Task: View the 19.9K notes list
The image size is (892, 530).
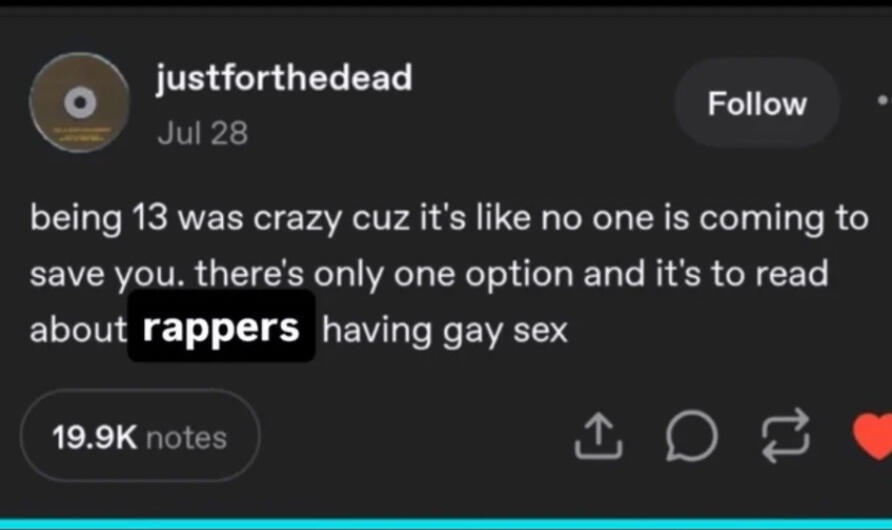Action: [x=141, y=436]
